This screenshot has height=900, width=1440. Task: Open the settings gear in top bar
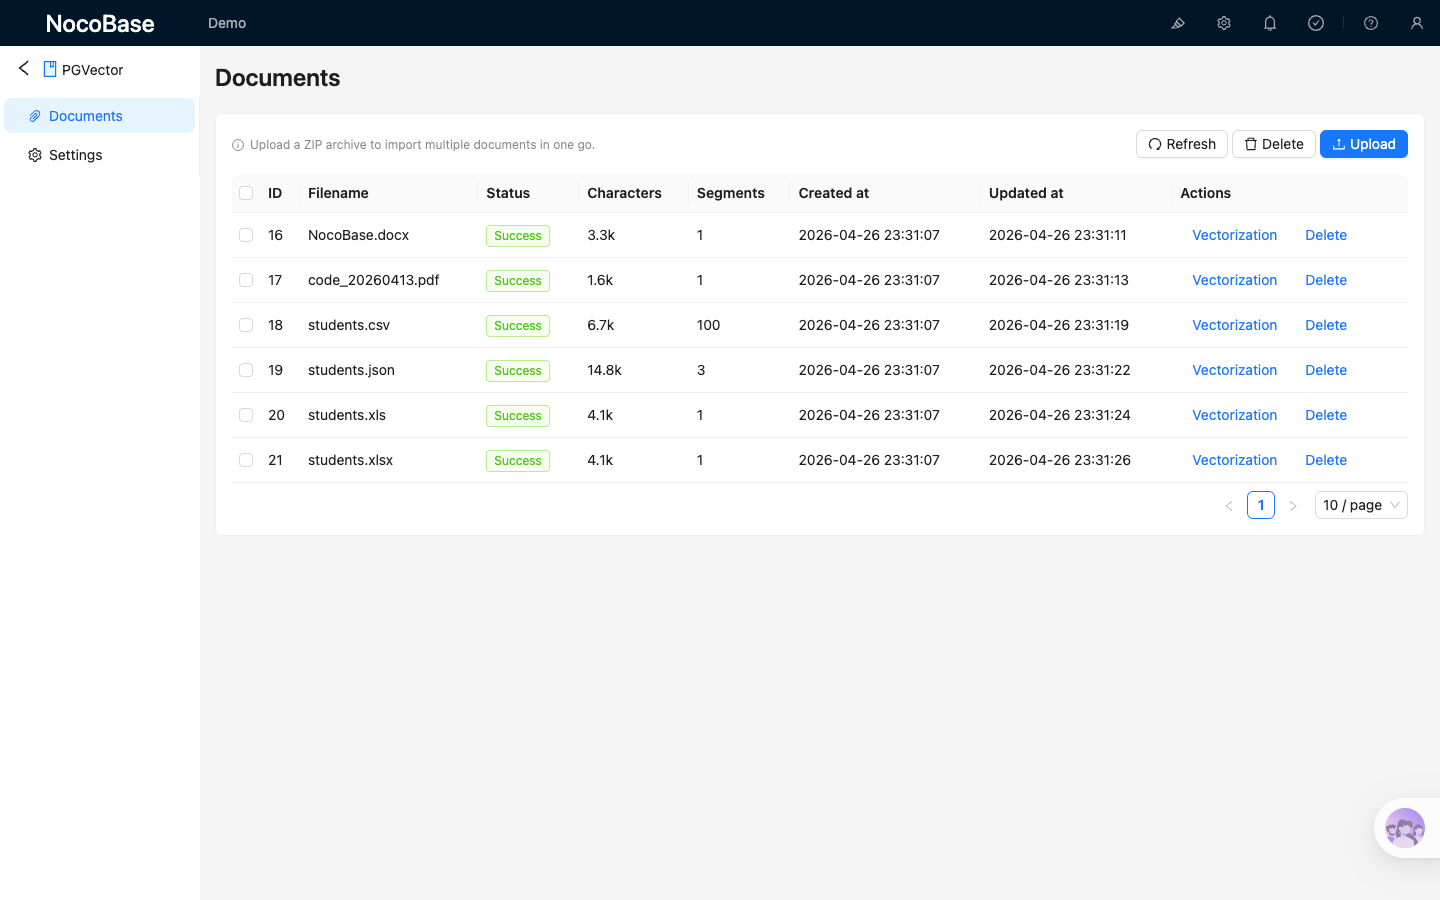(x=1224, y=23)
